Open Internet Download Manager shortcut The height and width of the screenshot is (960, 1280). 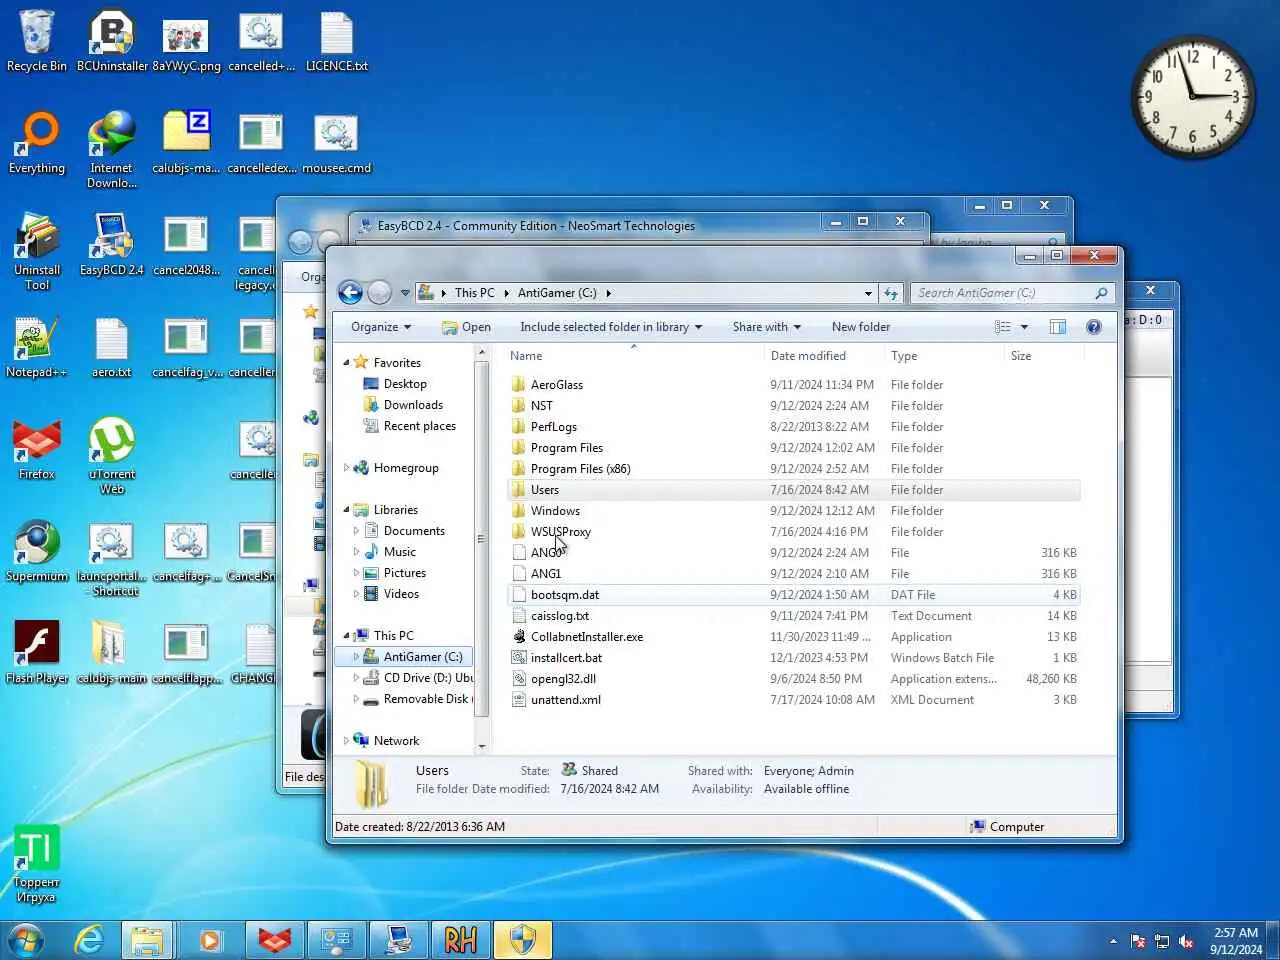coord(112,150)
